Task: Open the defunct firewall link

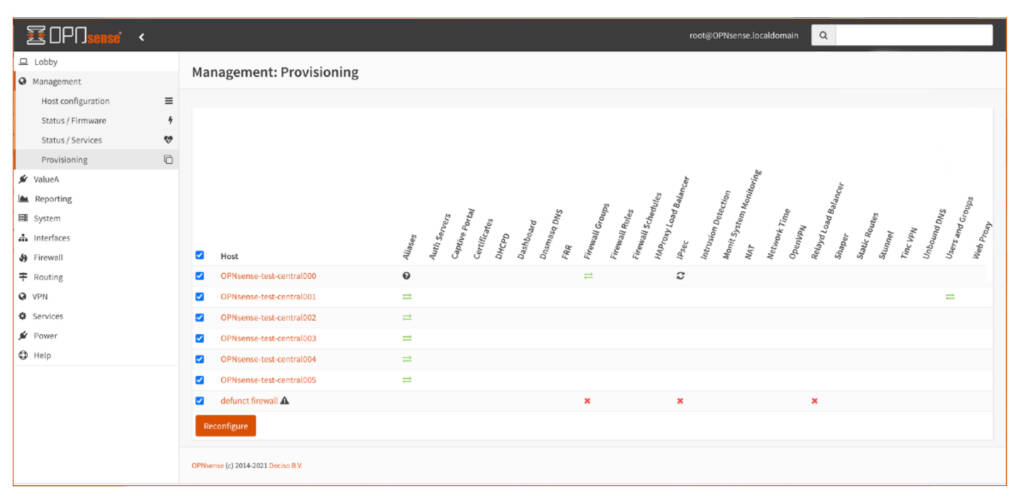Action: point(249,401)
